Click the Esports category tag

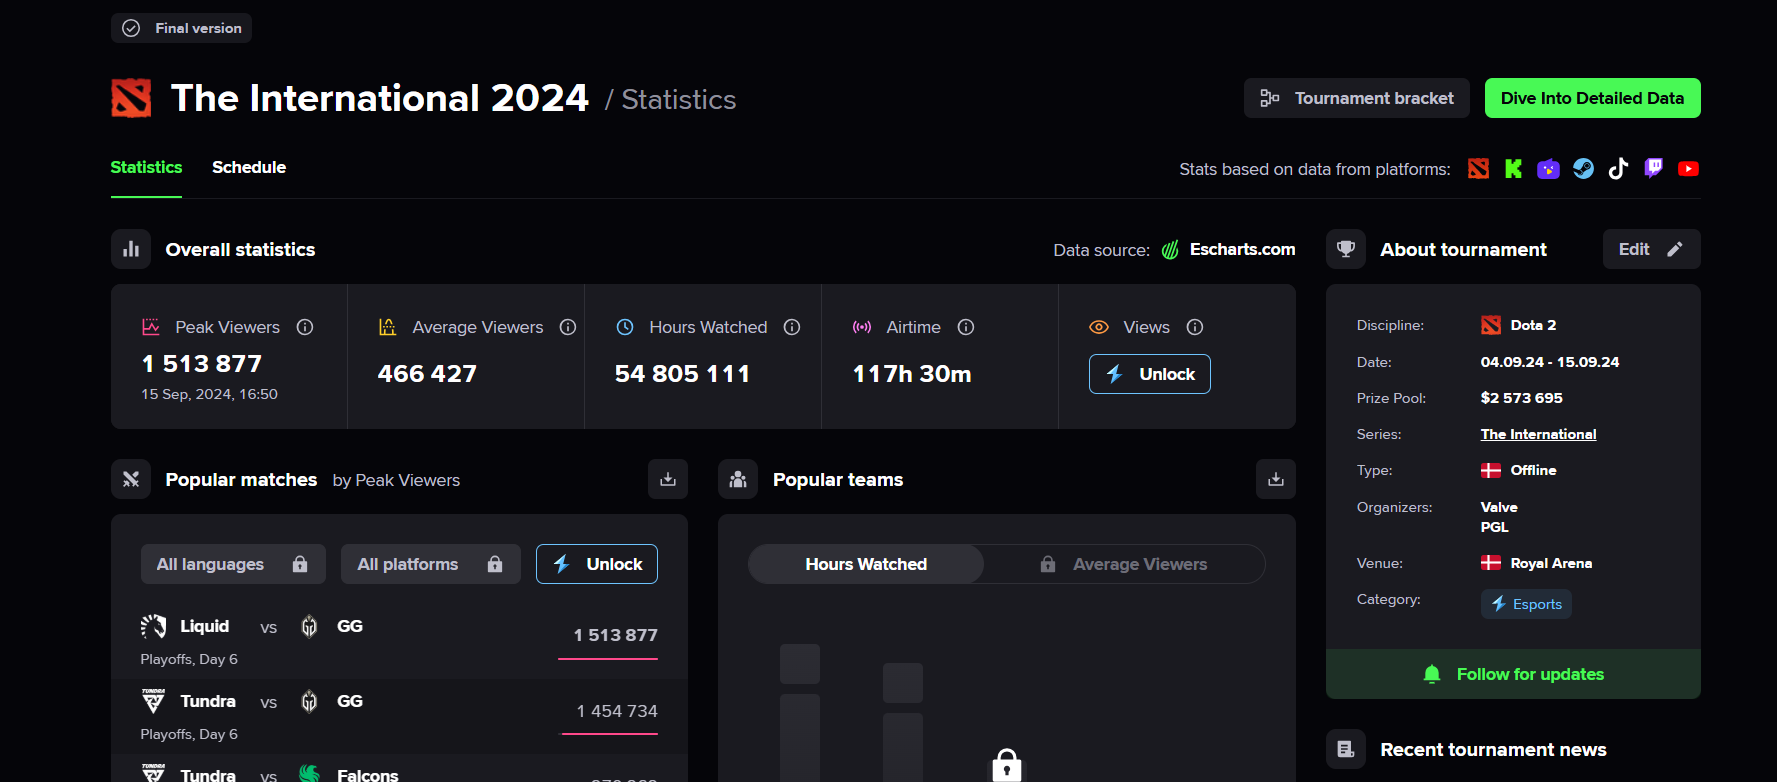point(1526,604)
